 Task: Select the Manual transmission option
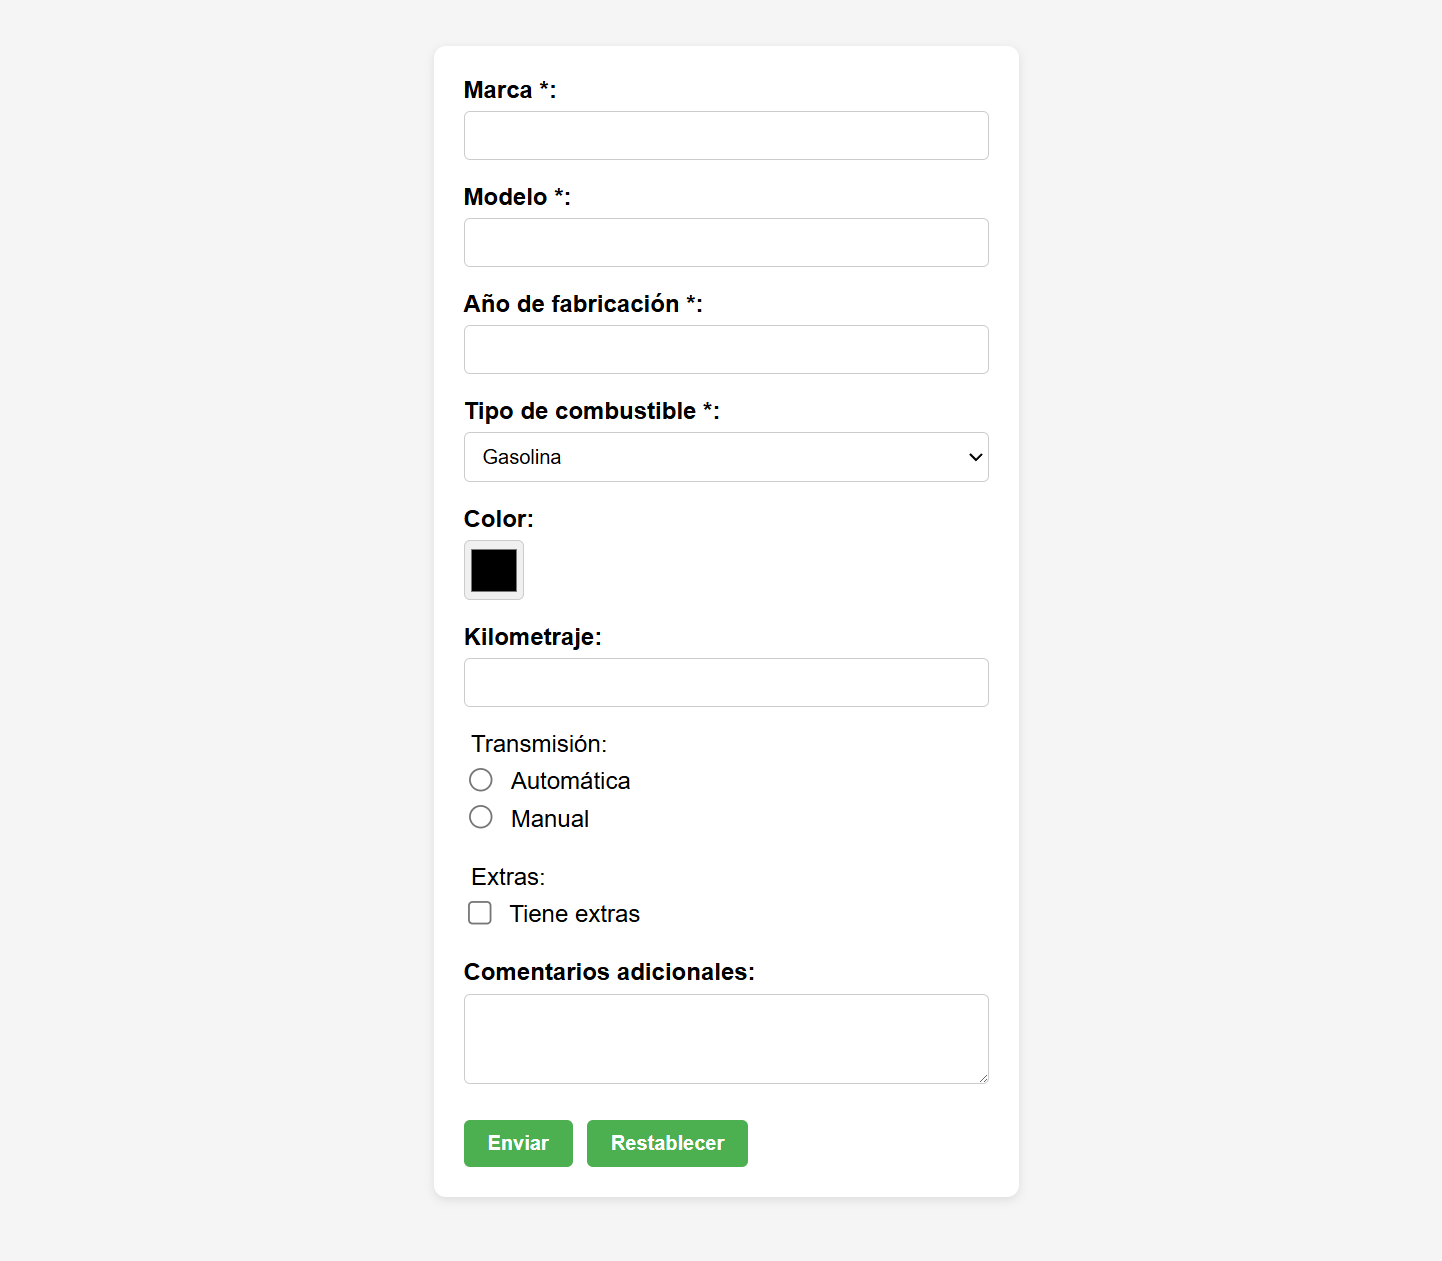481,817
